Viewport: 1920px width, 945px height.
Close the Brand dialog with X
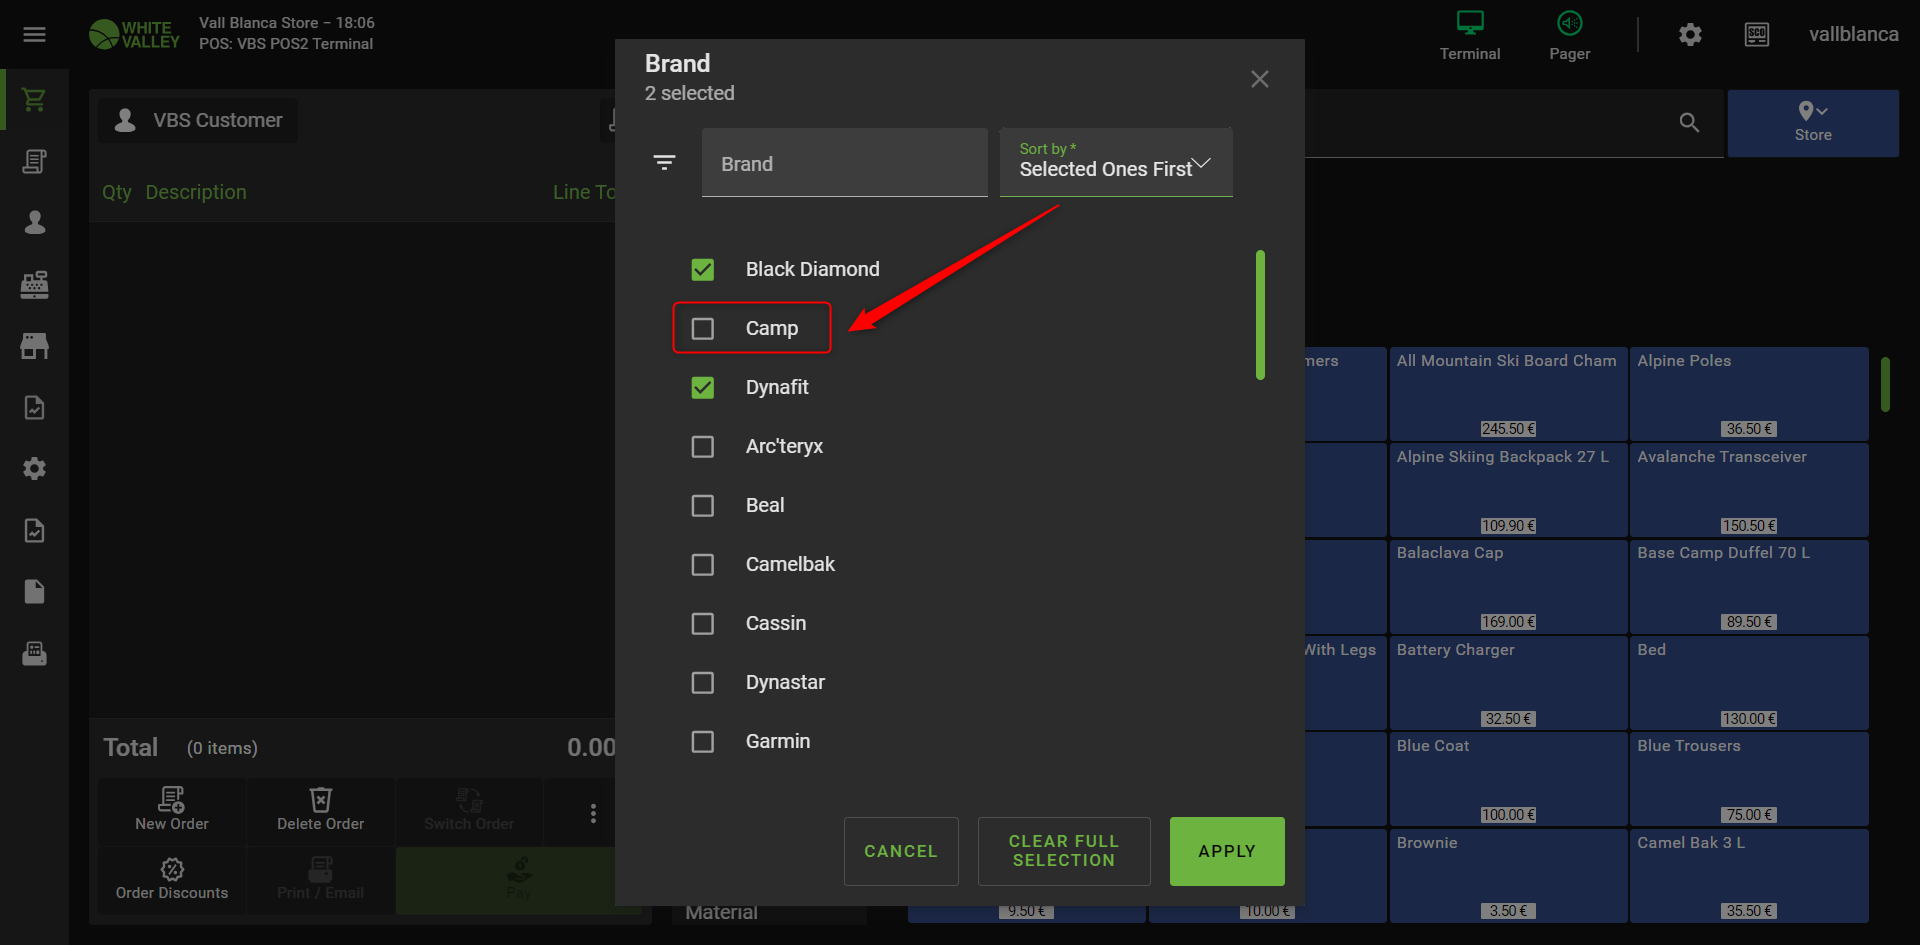point(1260,79)
